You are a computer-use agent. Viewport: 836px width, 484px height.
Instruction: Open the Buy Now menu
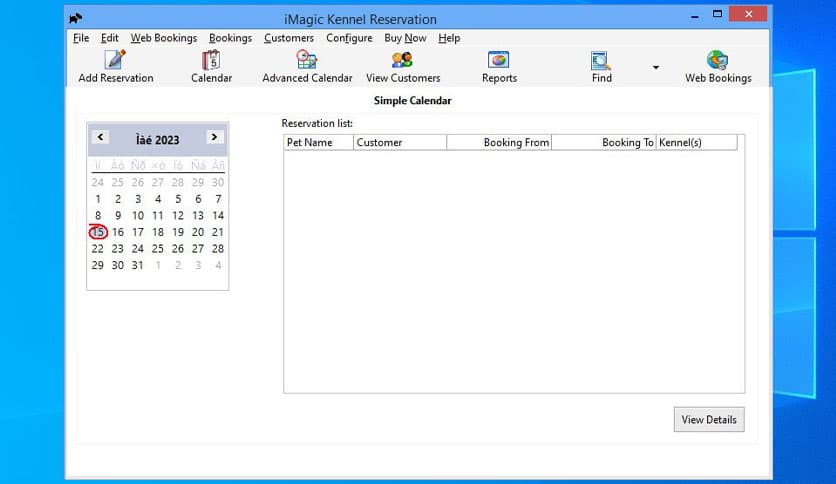tap(405, 38)
